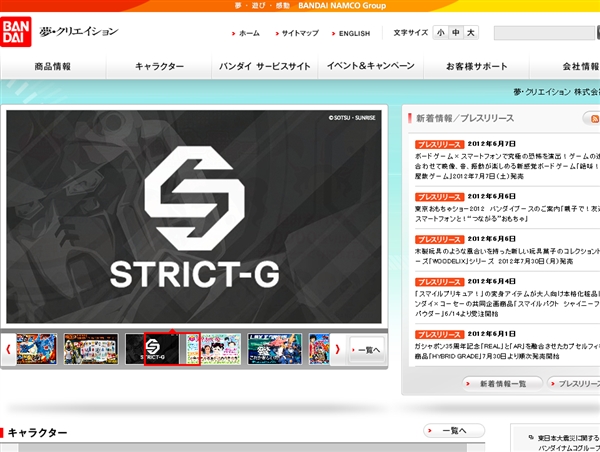
Task: Click 一覧へ button beside the carousel
Action: (x=367, y=349)
